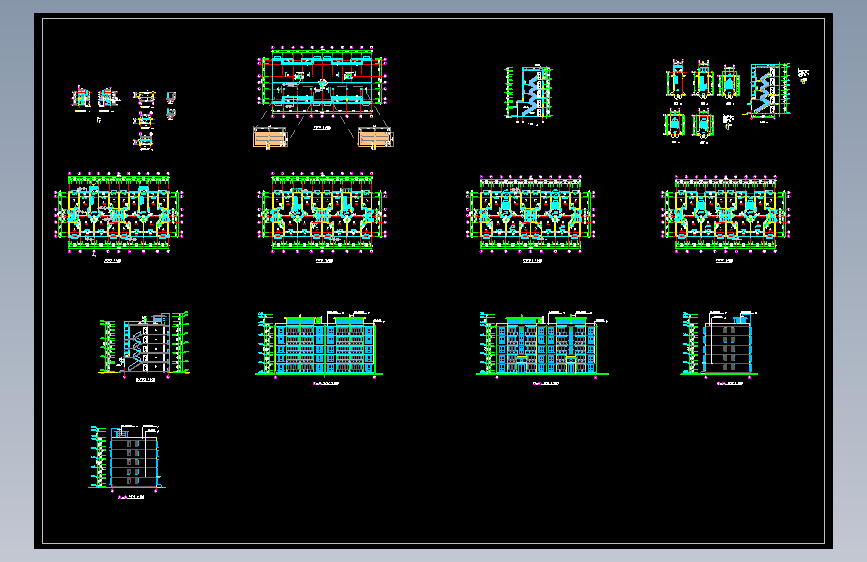Select the cyan front elevation without entrance doors
Image resolution: width=867 pixels, height=562 pixels.
coord(320,344)
